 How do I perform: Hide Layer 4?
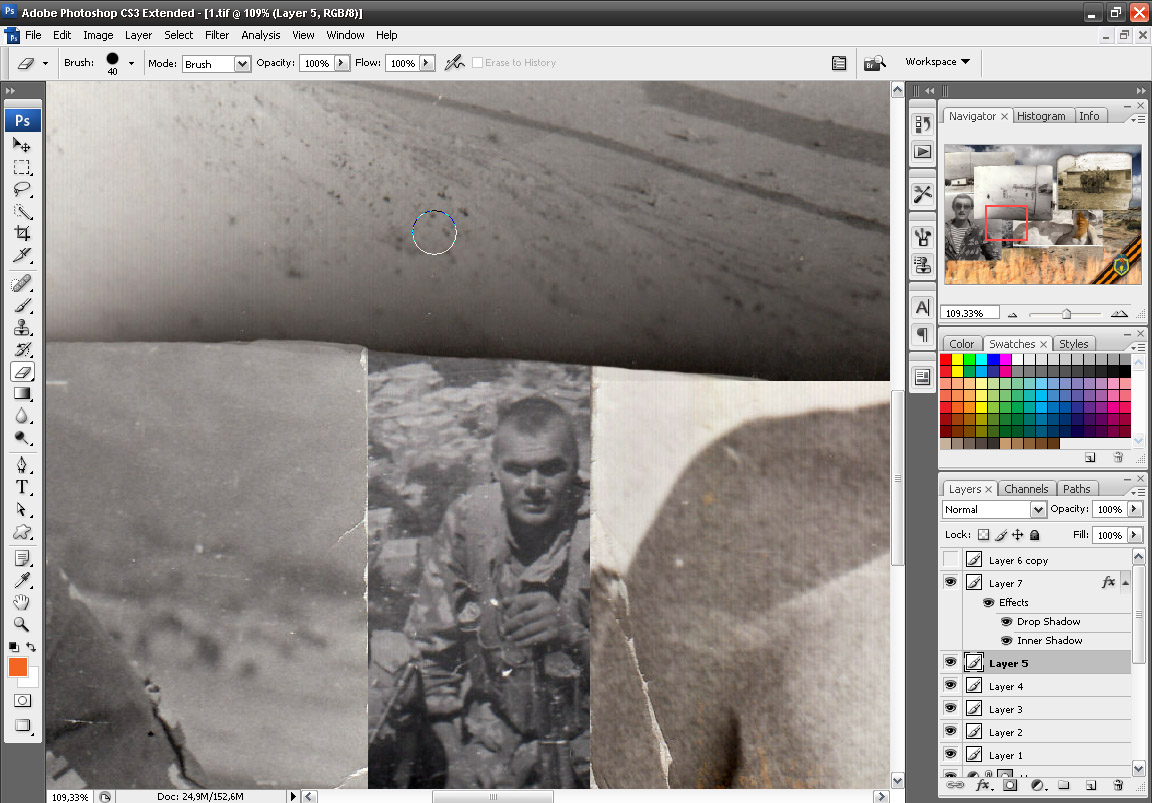[951, 685]
